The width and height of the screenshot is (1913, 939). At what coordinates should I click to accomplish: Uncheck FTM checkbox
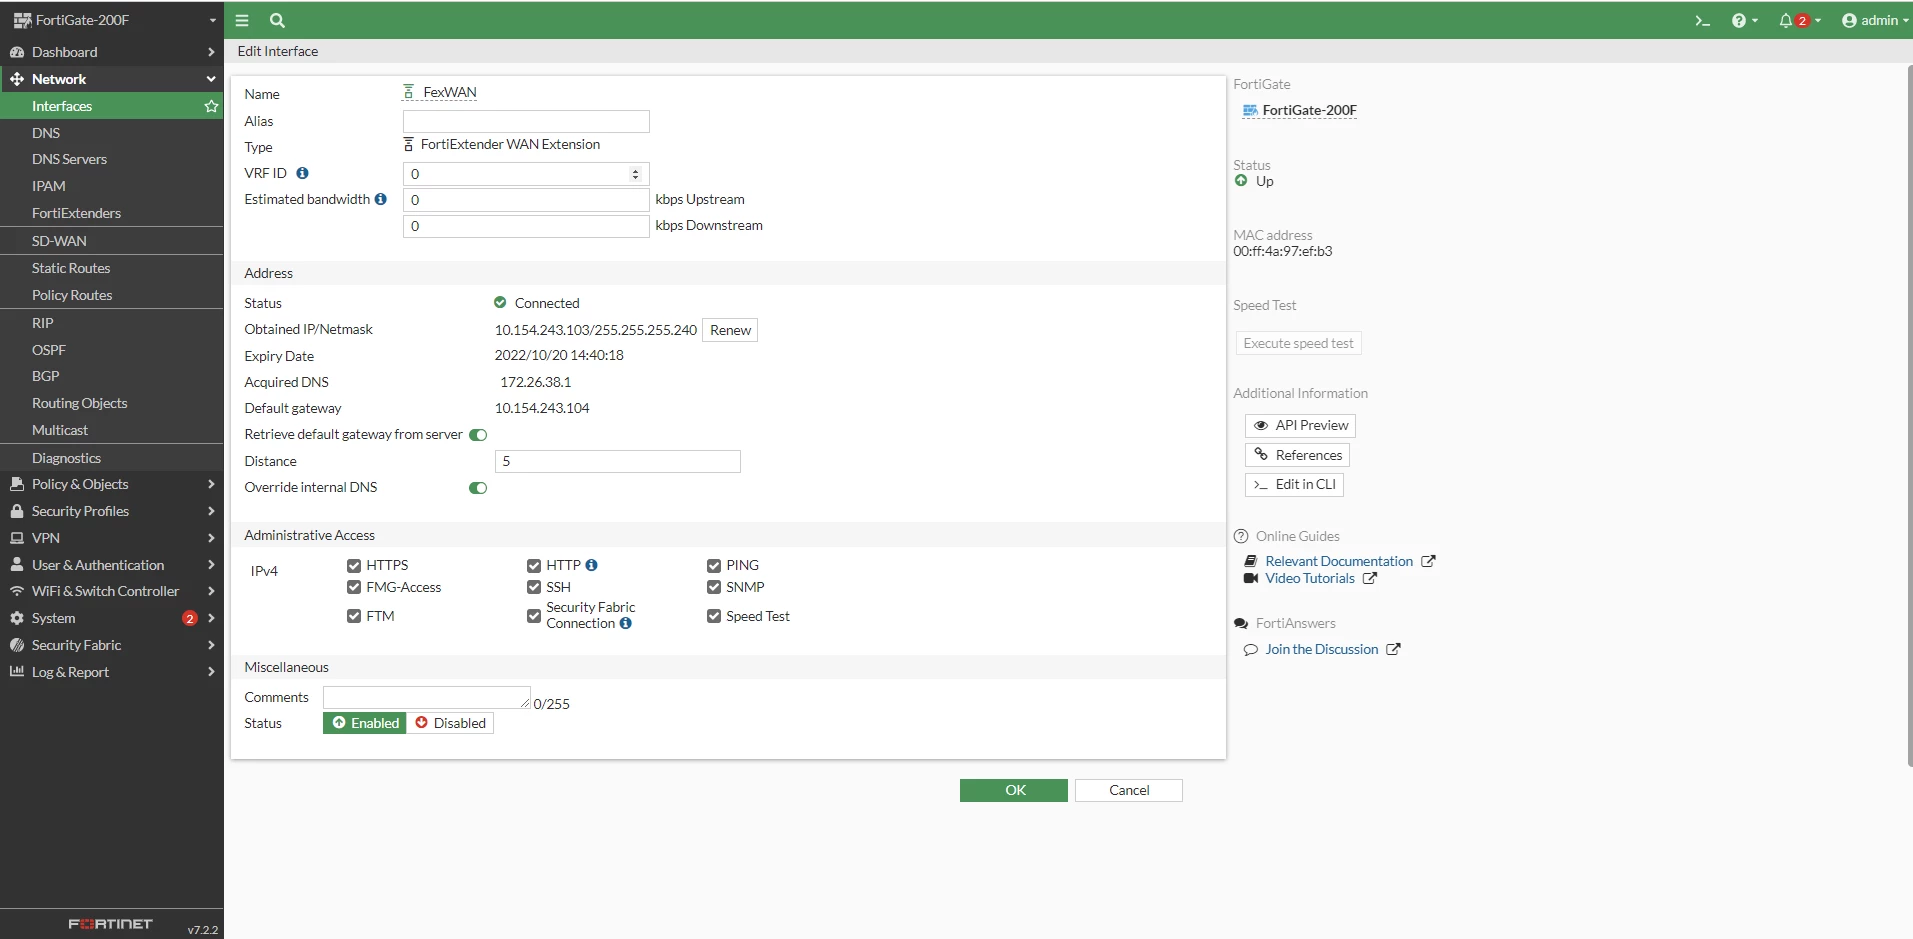coord(354,616)
